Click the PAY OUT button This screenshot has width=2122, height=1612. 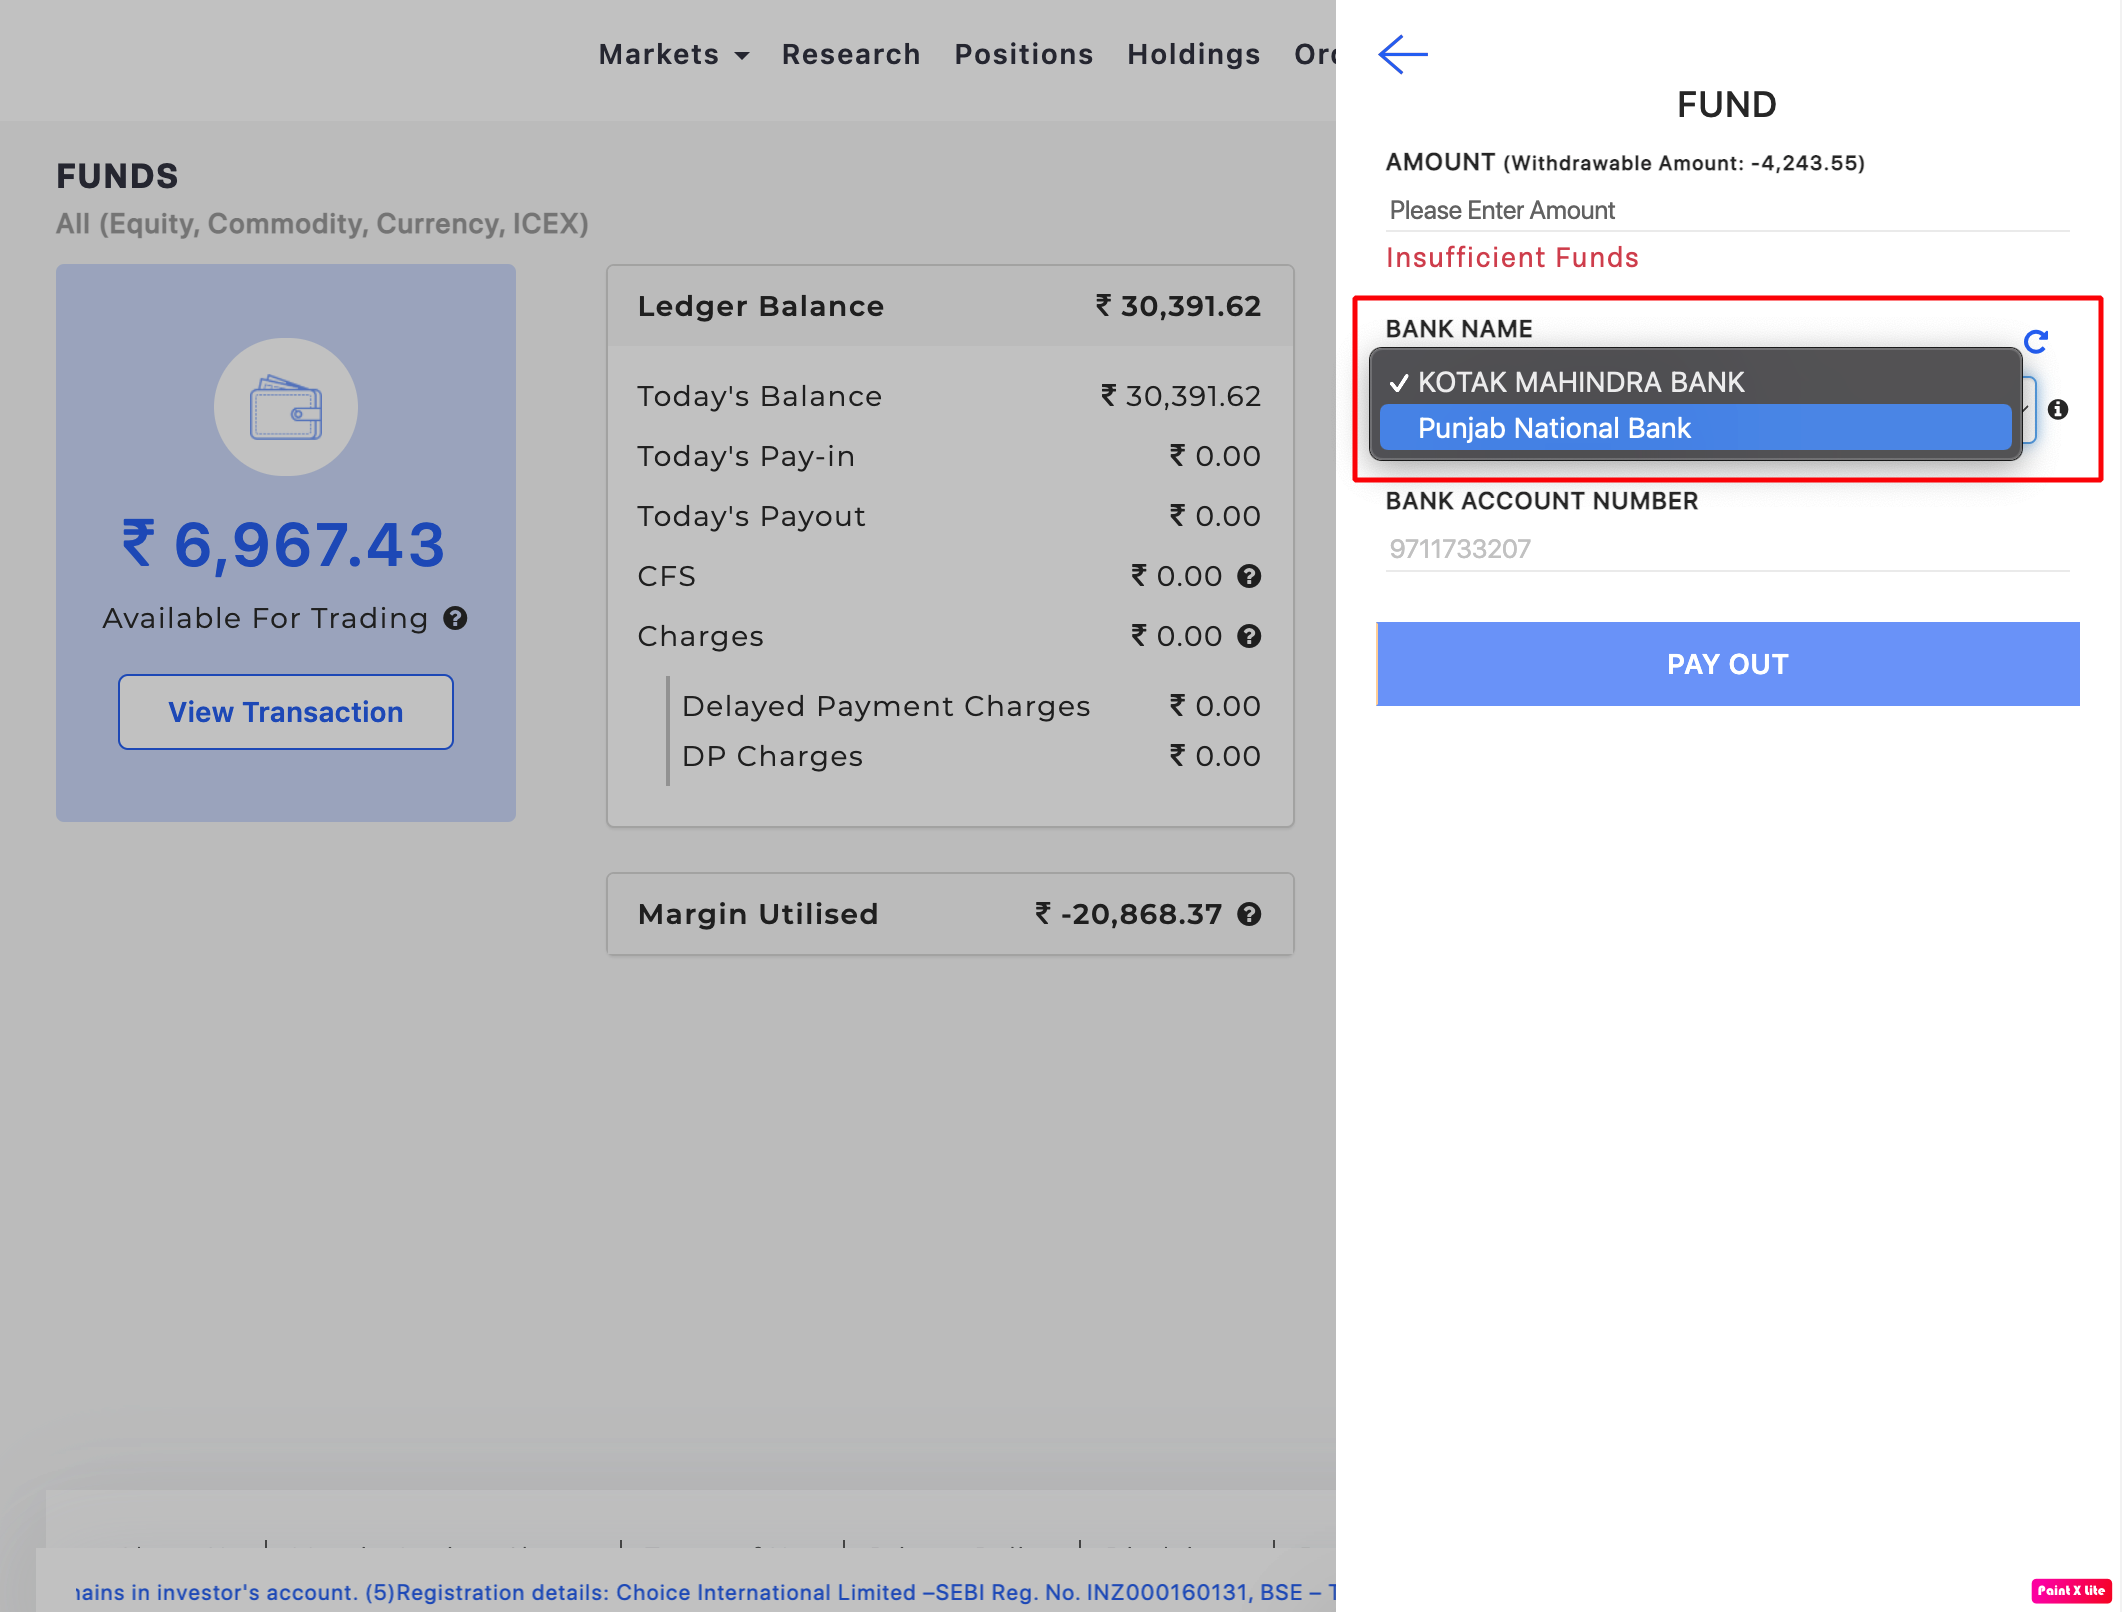[x=1728, y=664]
